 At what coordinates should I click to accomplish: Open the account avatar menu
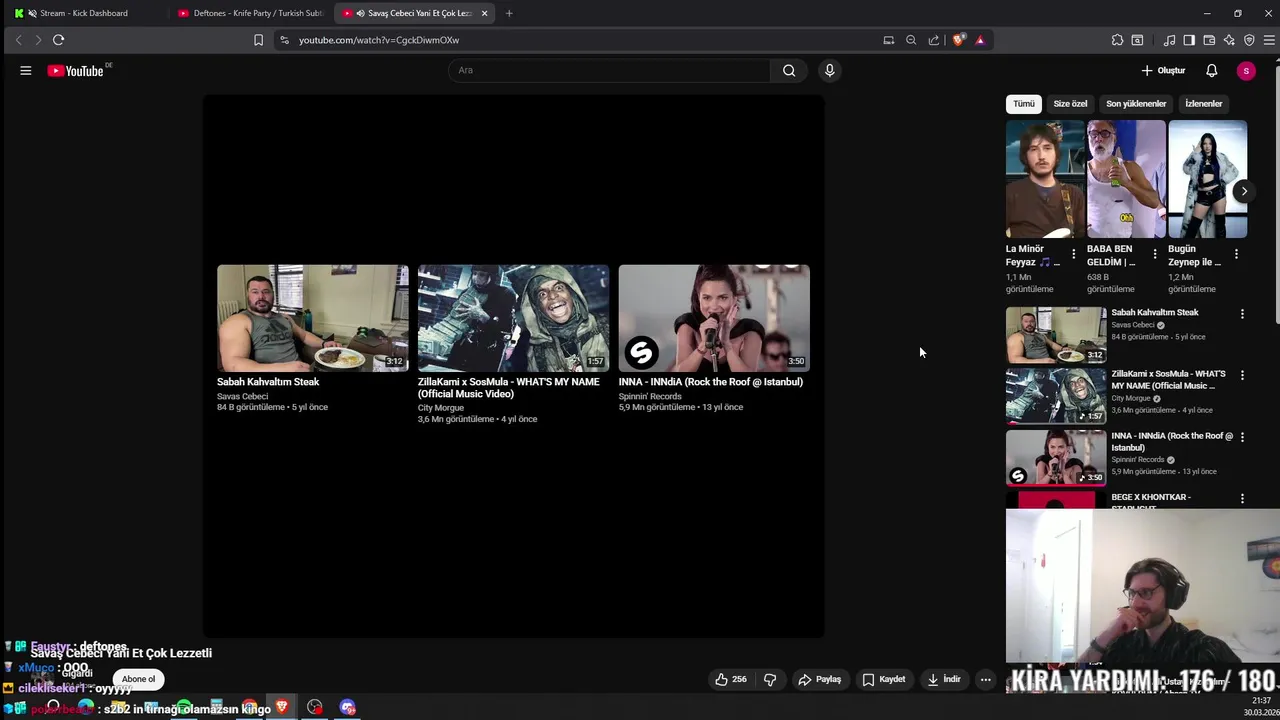coord(1246,71)
